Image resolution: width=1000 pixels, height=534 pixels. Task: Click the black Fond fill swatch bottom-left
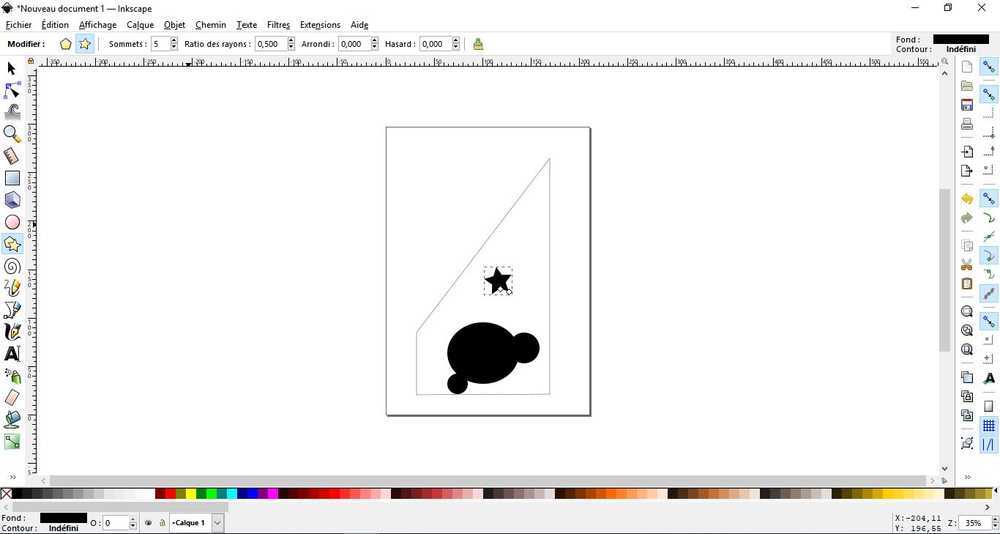pos(63,518)
